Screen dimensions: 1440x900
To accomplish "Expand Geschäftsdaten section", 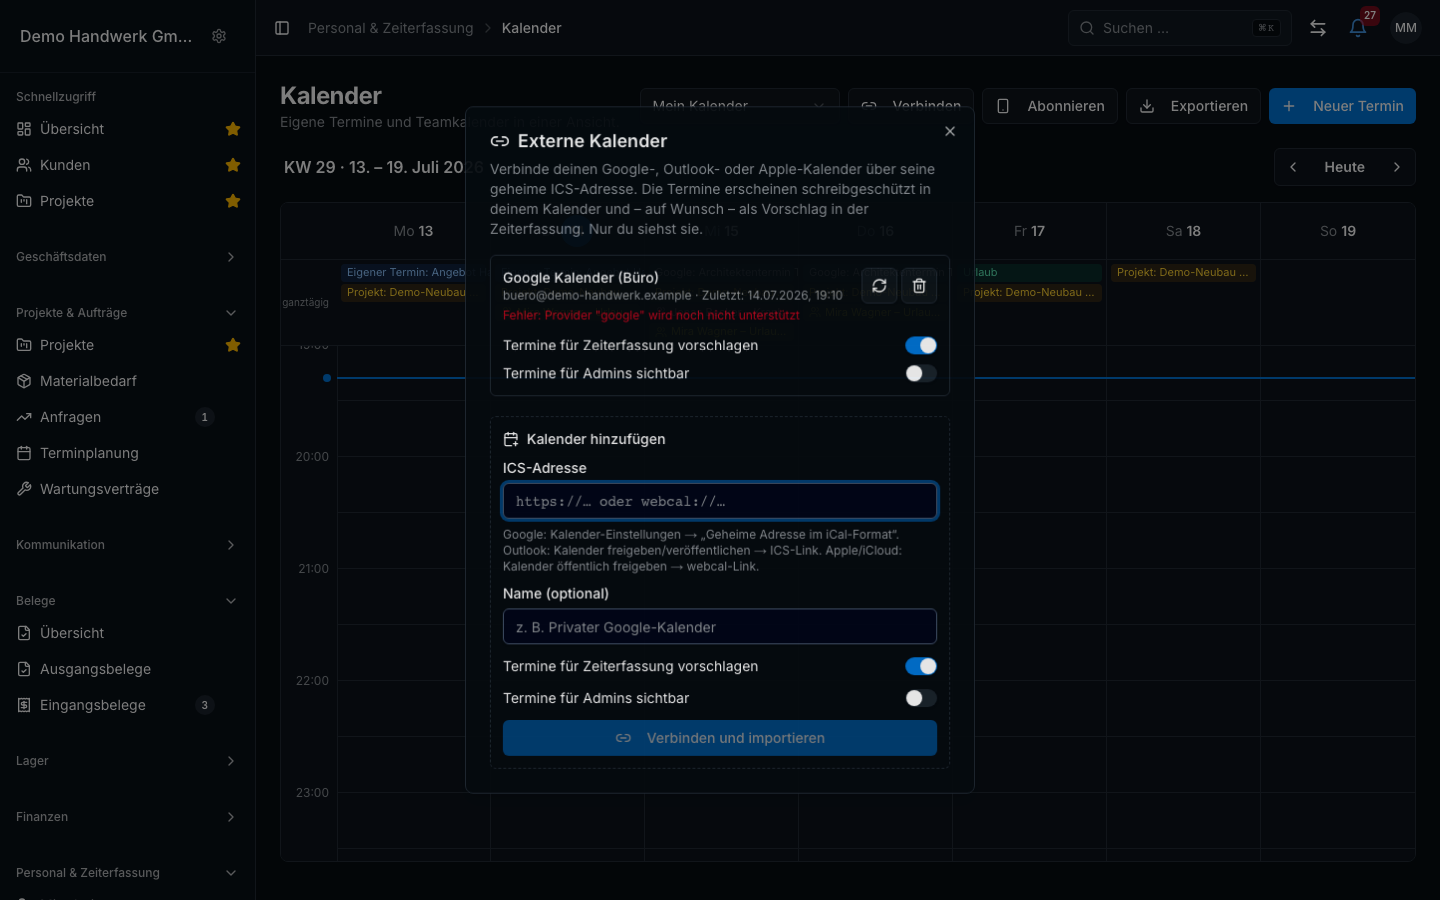I will click(127, 257).
